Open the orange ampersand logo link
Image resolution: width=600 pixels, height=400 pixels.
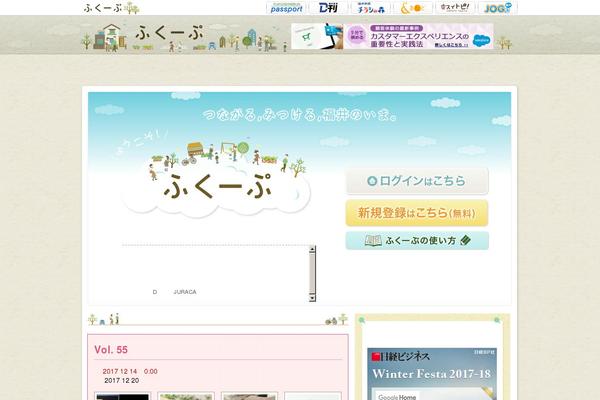(x=412, y=8)
